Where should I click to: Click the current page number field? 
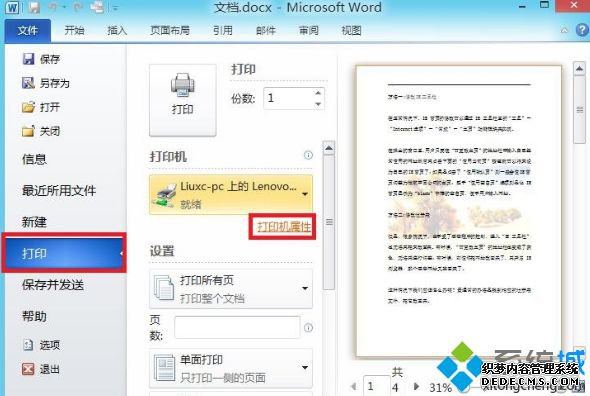pyautogui.click(x=376, y=386)
